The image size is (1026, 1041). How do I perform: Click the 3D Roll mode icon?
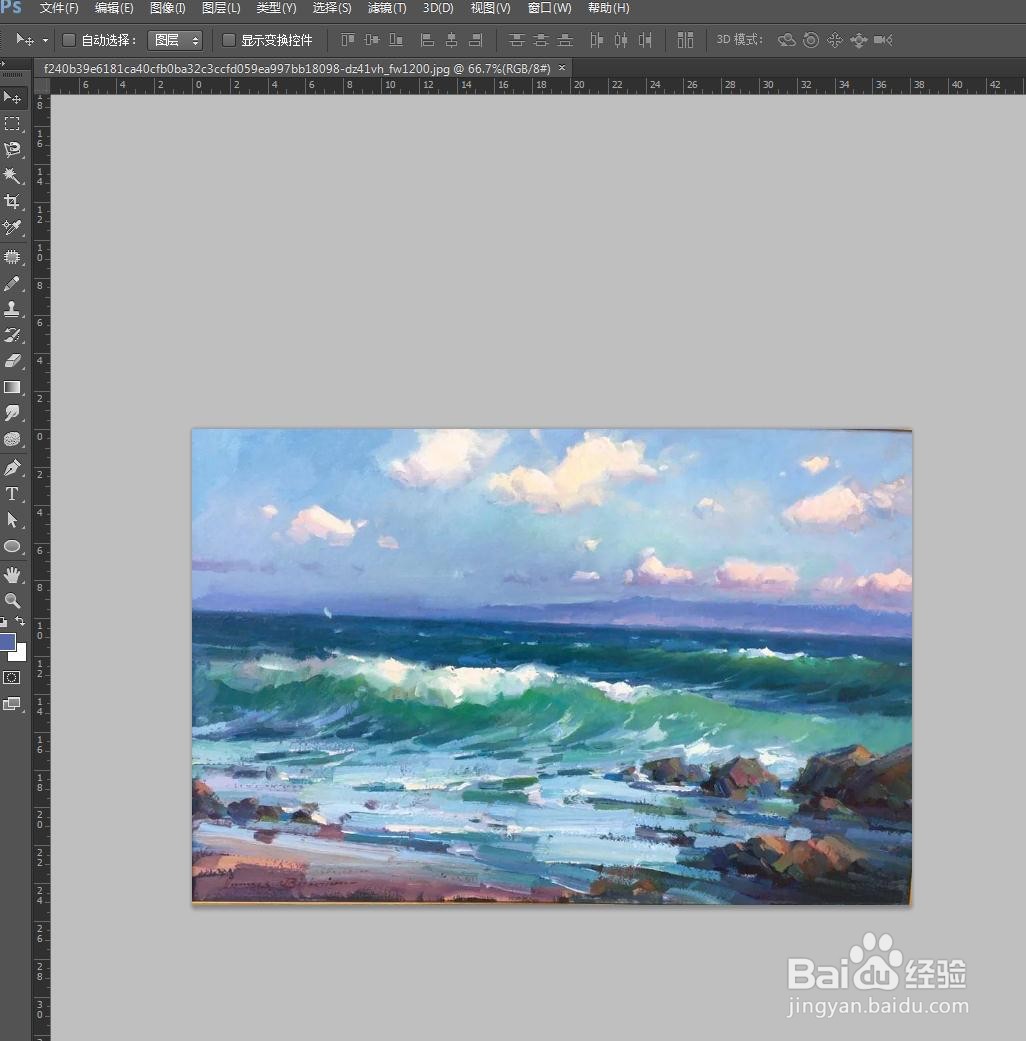811,40
